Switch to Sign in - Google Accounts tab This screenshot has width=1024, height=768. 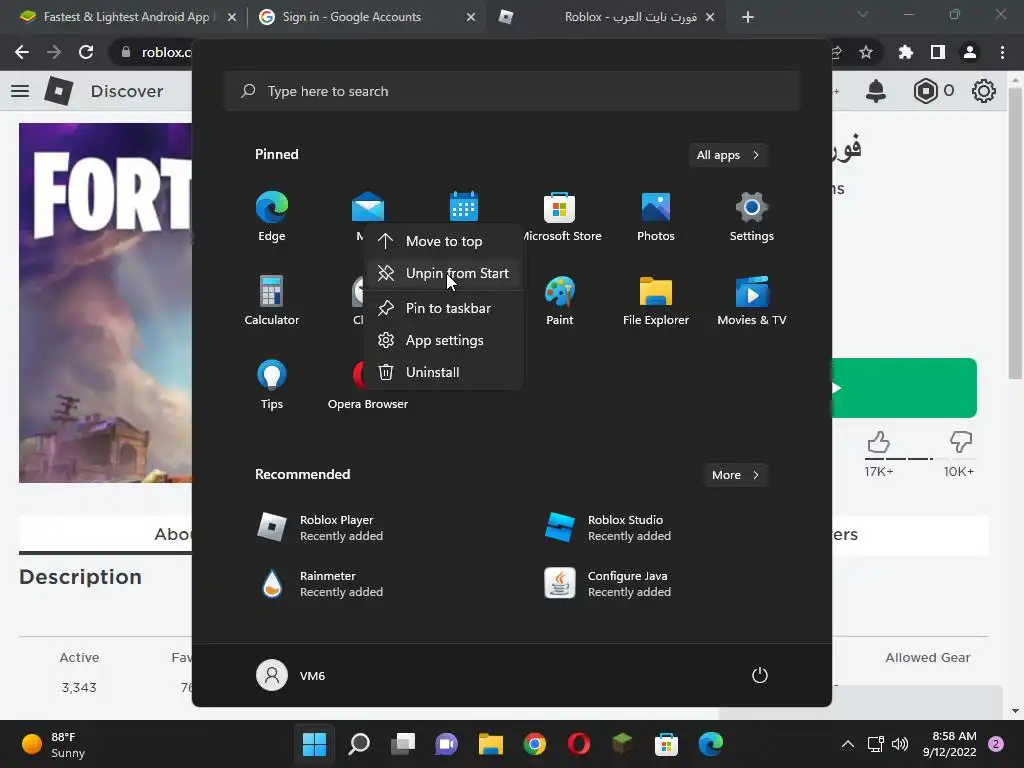click(x=353, y=17)
